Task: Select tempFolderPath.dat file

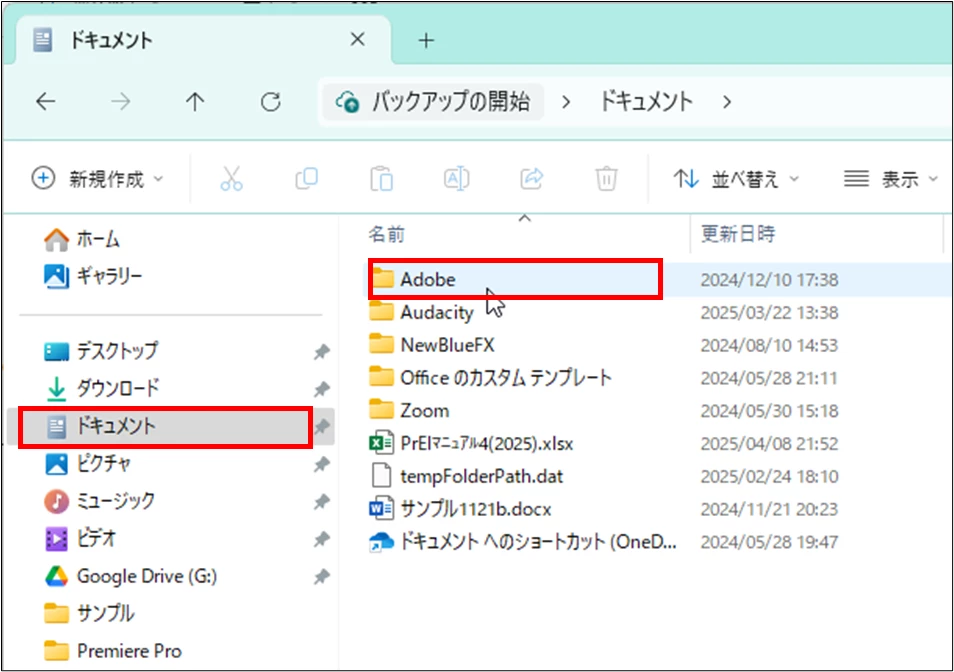Action: pos(466,476)
